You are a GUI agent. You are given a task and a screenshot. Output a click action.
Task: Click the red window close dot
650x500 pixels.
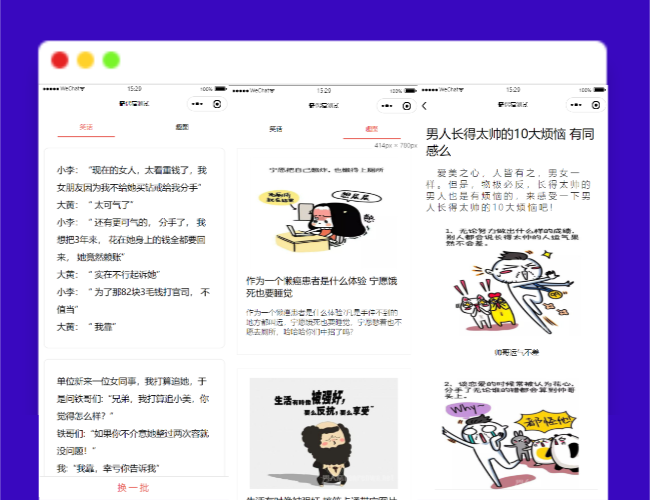pos(60,60)
